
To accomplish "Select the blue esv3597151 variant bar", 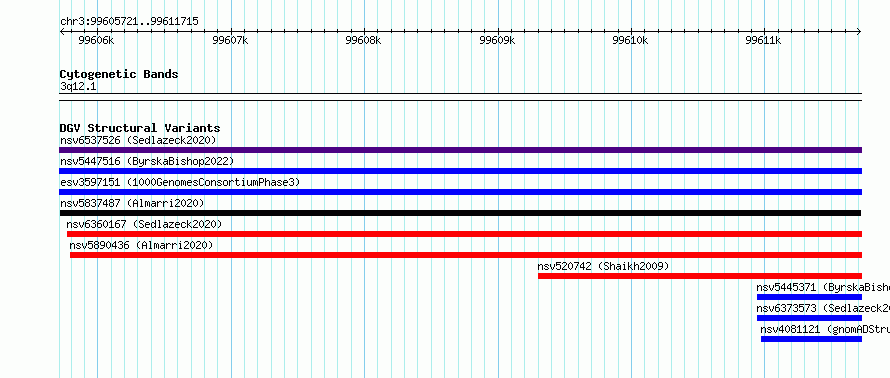I will 460,192.
